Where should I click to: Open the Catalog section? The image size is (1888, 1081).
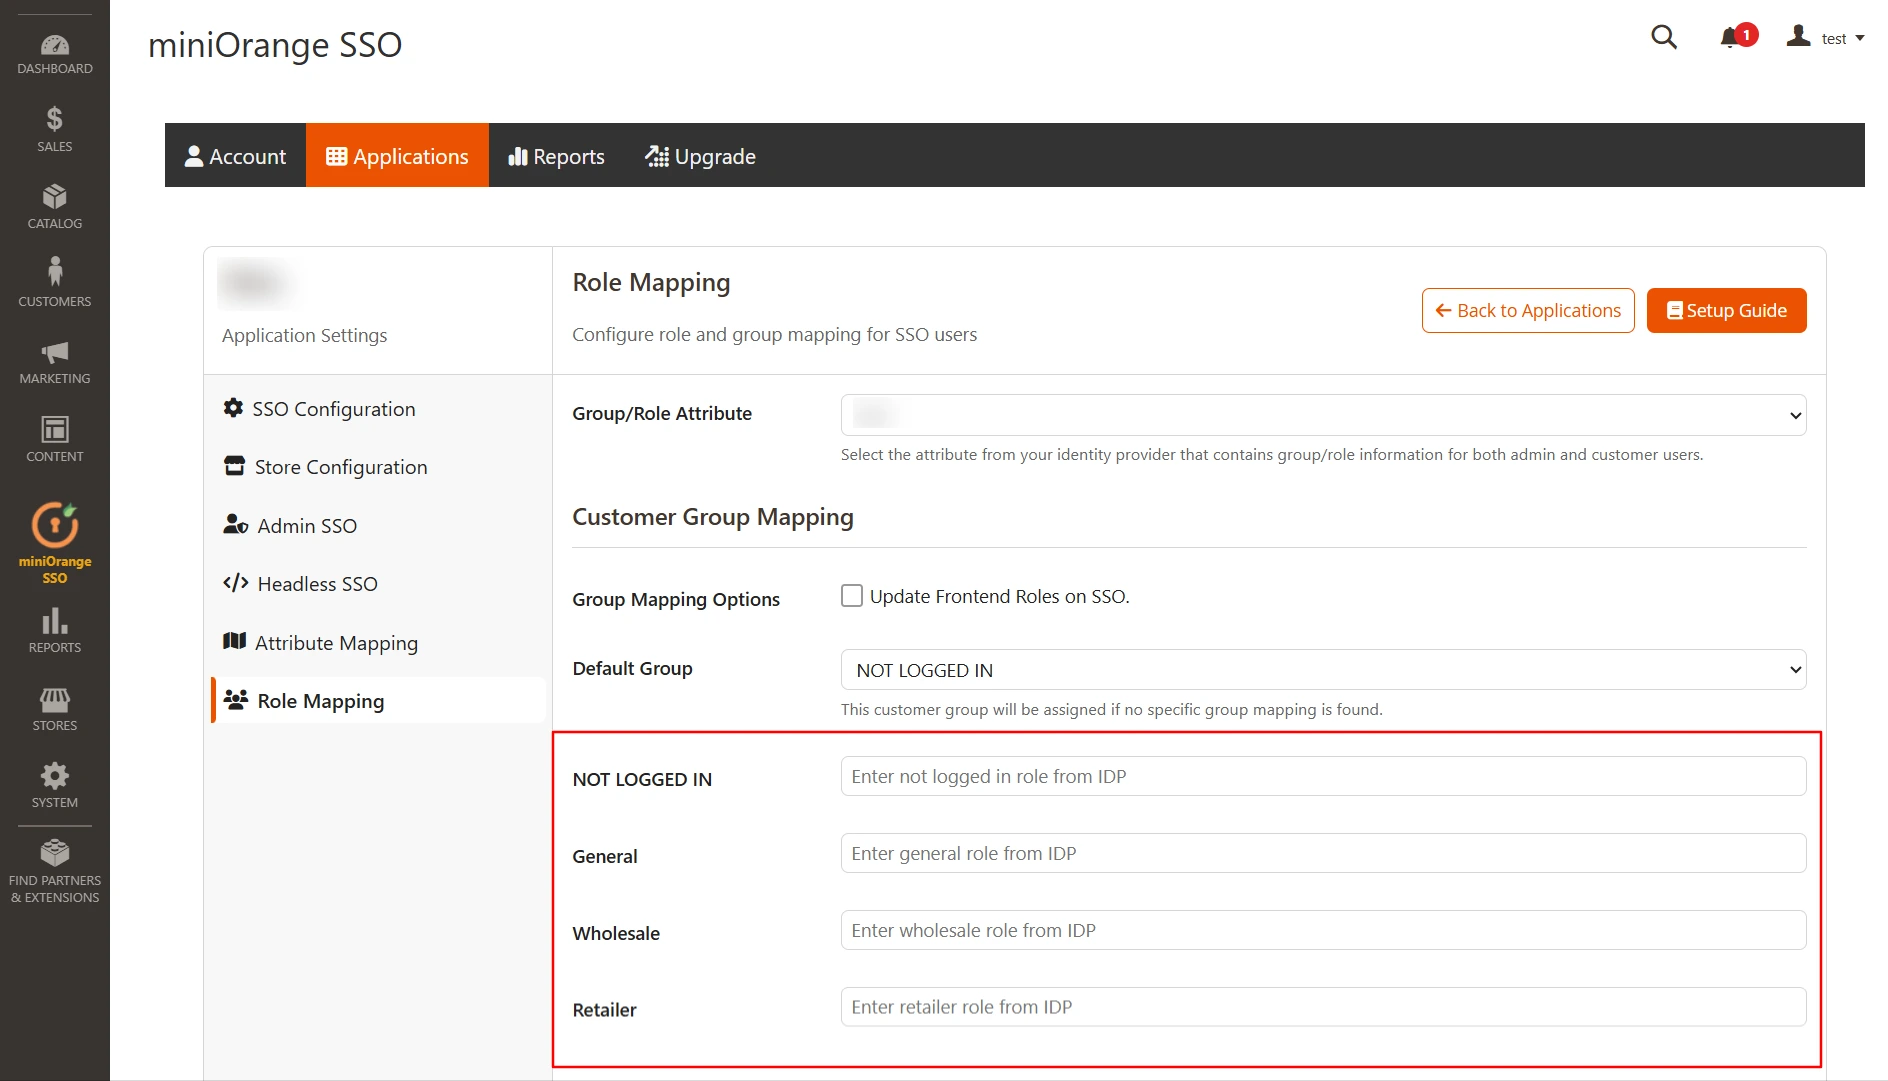click(54, 204)
